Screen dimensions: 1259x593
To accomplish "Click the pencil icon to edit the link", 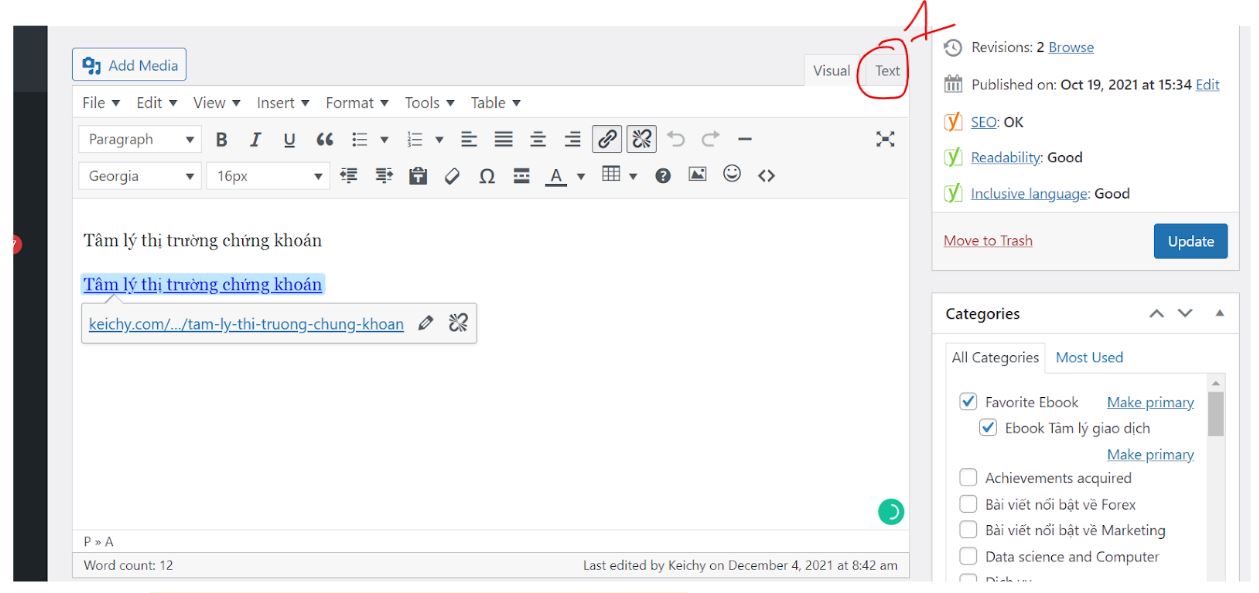I will tap(426, 323).
